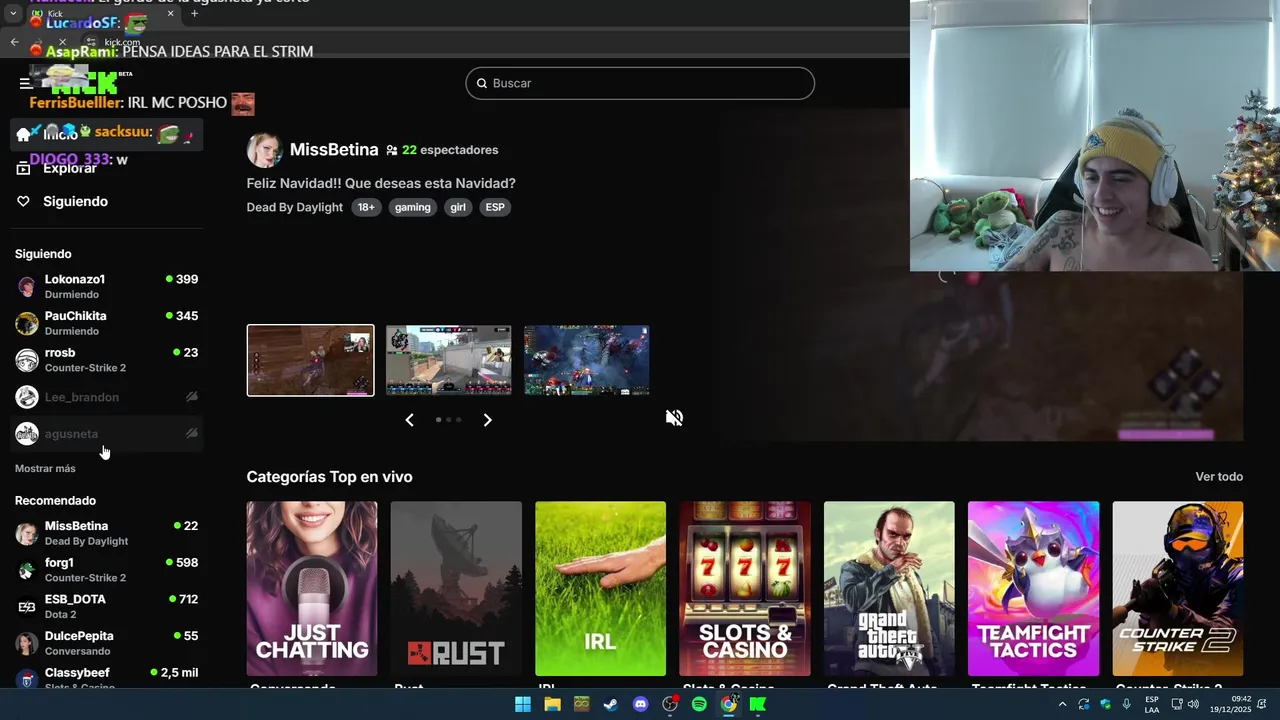Select second featured stream thumbnail
The image size is (1280, 720).
[449, 360]
